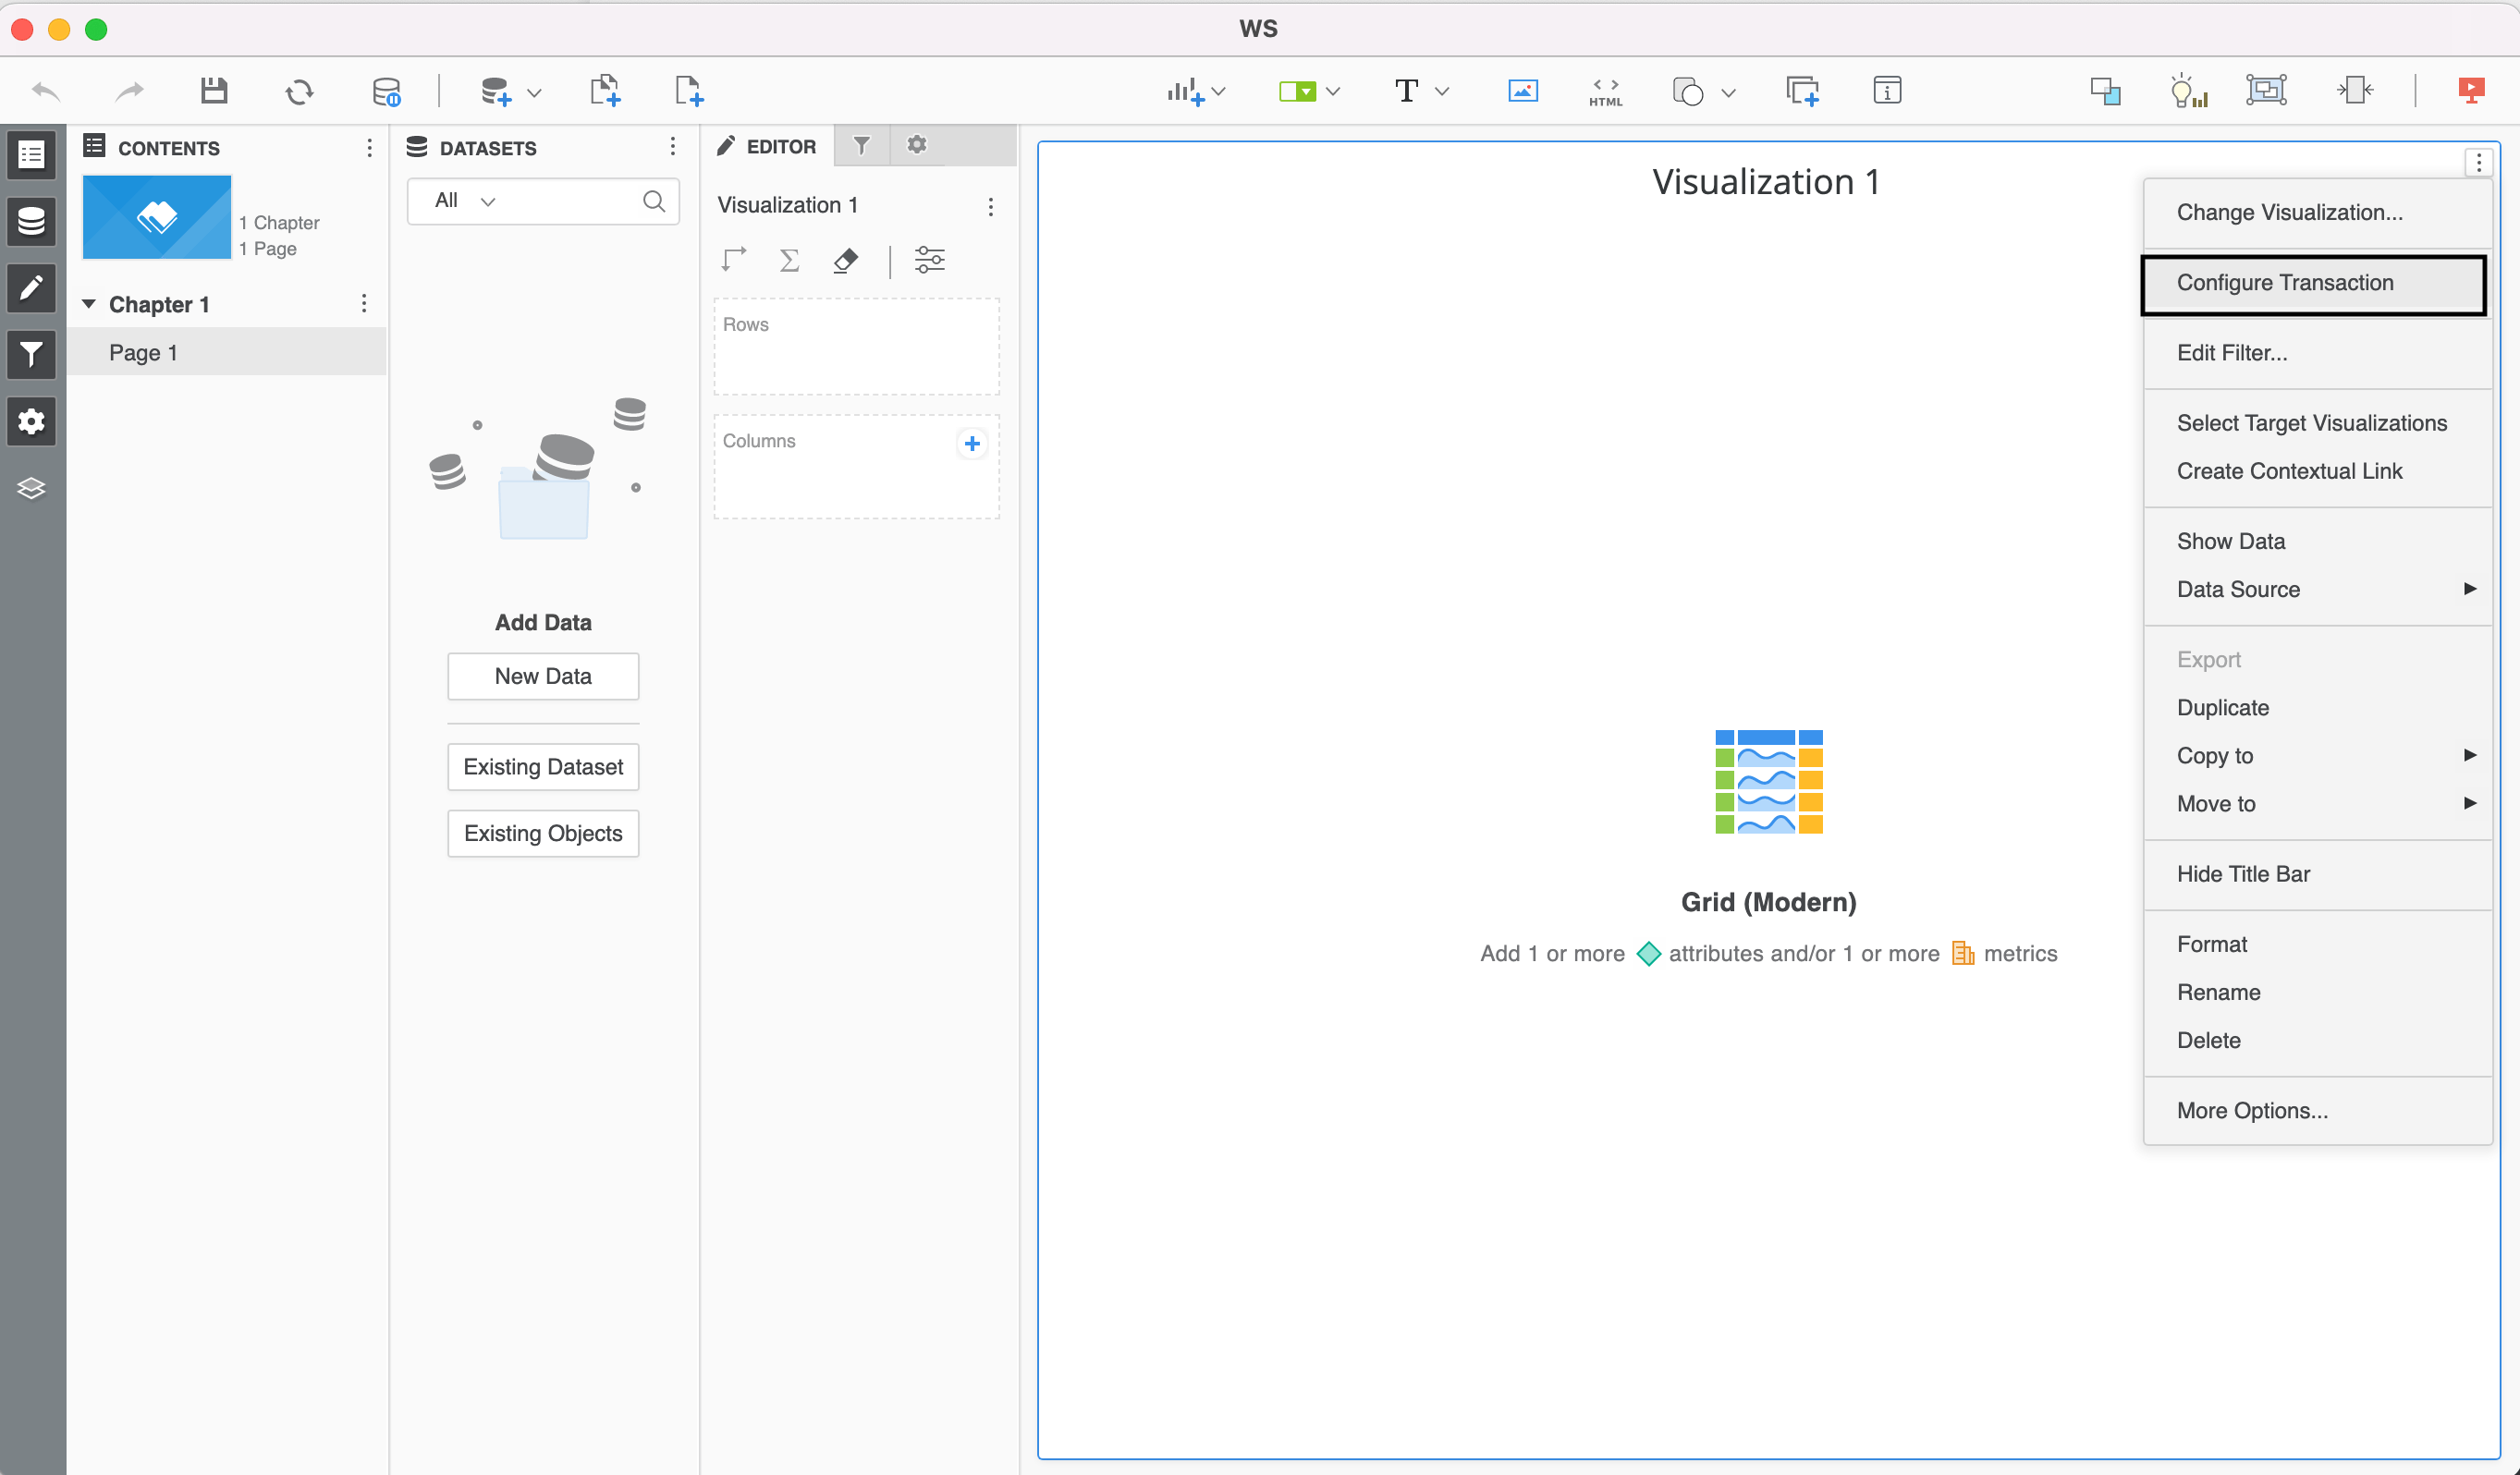This screenshot has width=2520, height=1475.
Task: Select Hide Title Bar menu item
Action: [2316, 874]
